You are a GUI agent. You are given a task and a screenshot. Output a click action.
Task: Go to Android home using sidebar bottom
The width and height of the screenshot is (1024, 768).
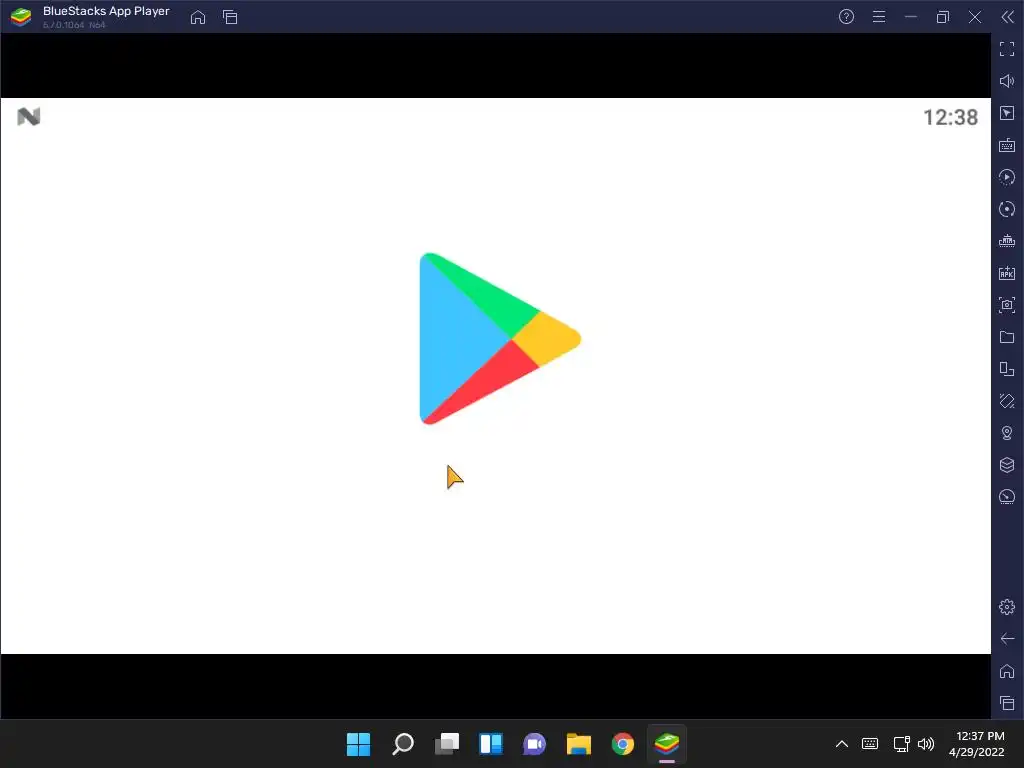(x=1007, y=671)
